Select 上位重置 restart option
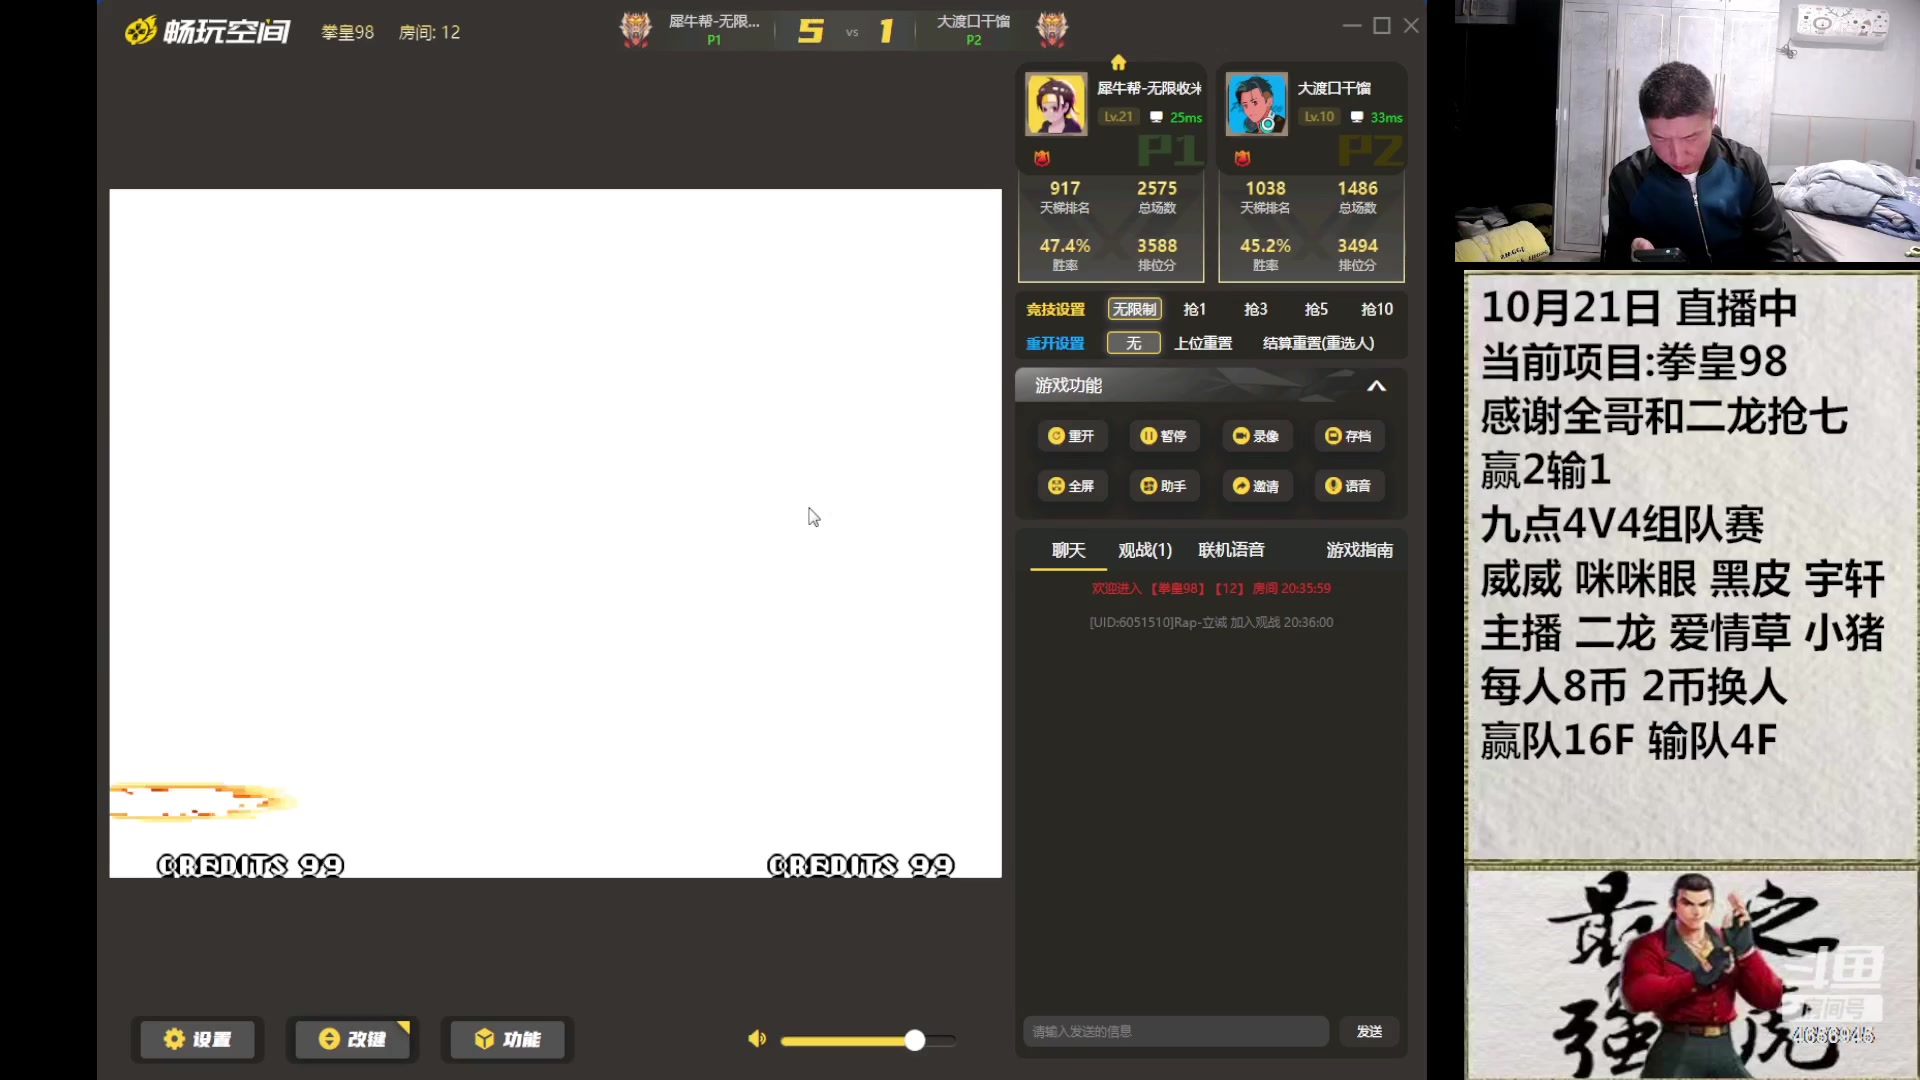This screenshot has width=1920, height=1080. [1203, 343]
